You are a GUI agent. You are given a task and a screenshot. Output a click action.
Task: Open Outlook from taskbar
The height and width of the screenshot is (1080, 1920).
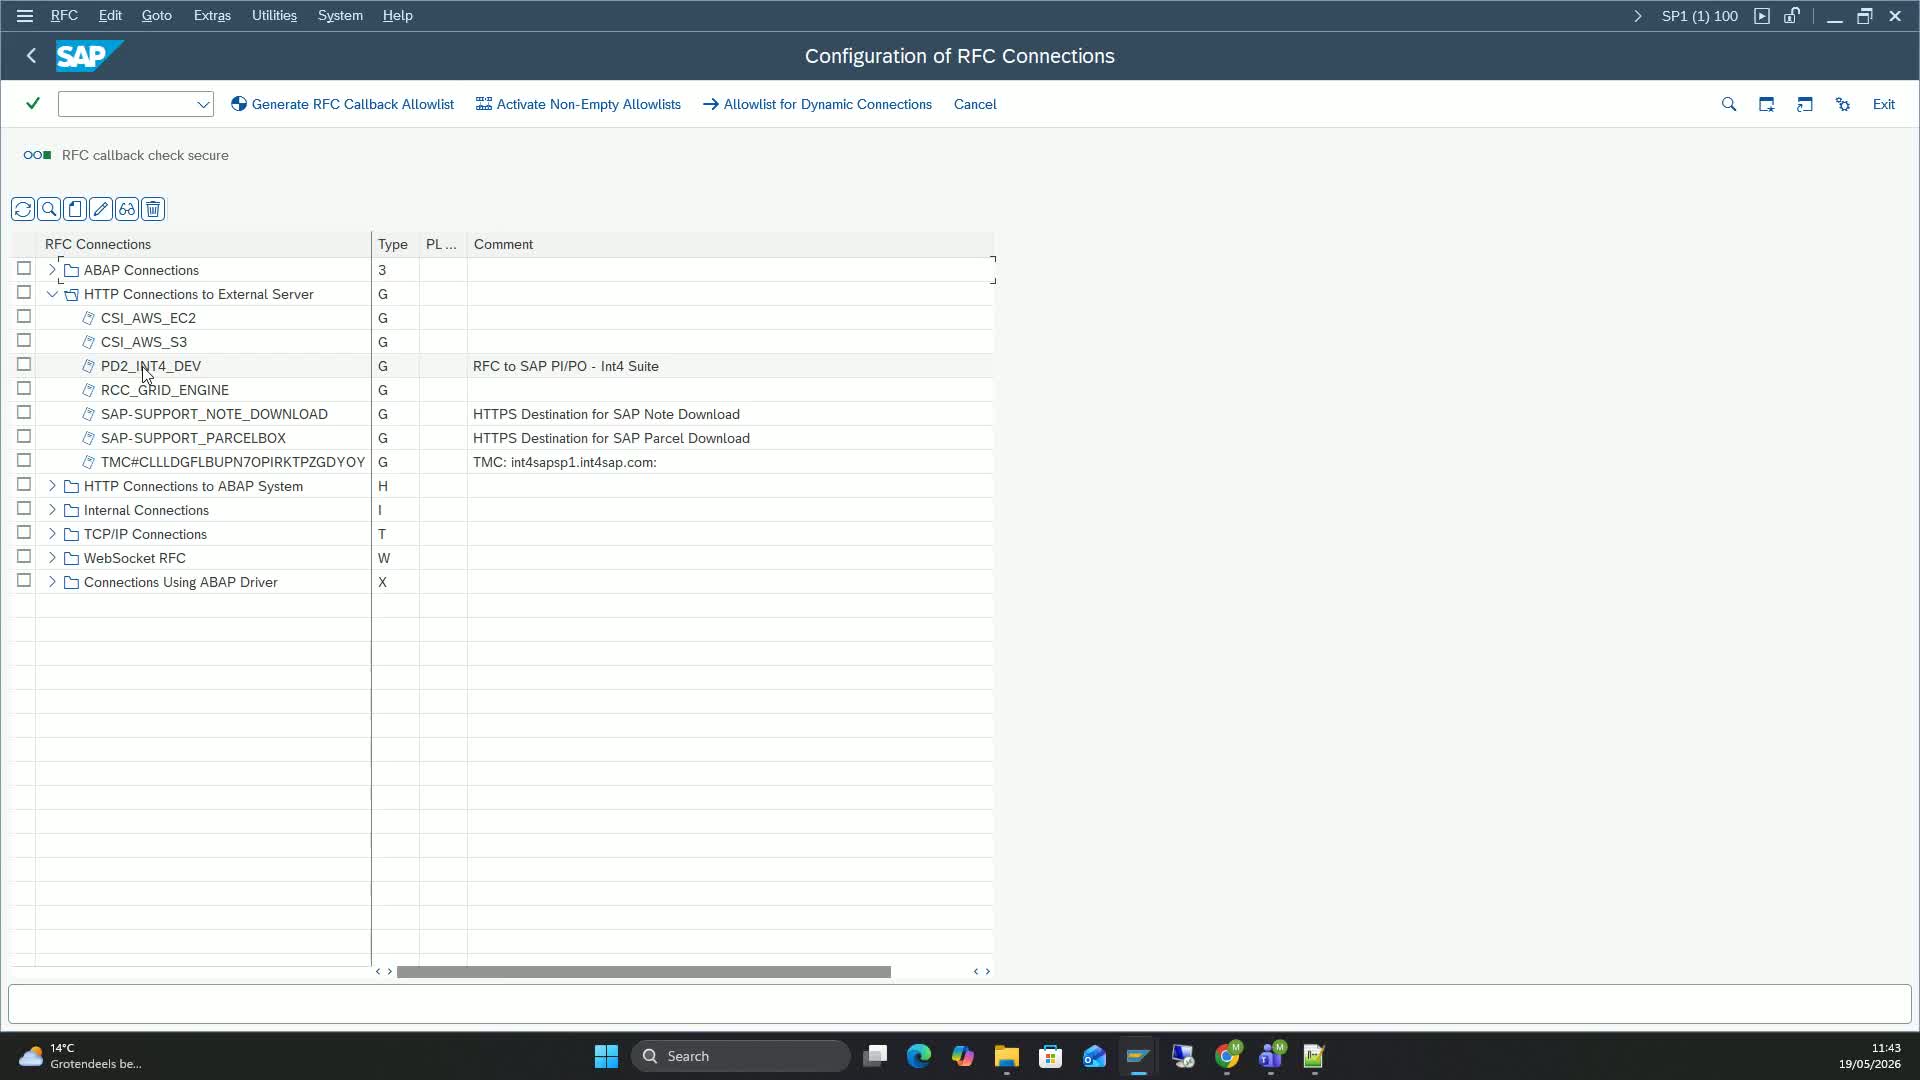click(x=1094, y=1056)
